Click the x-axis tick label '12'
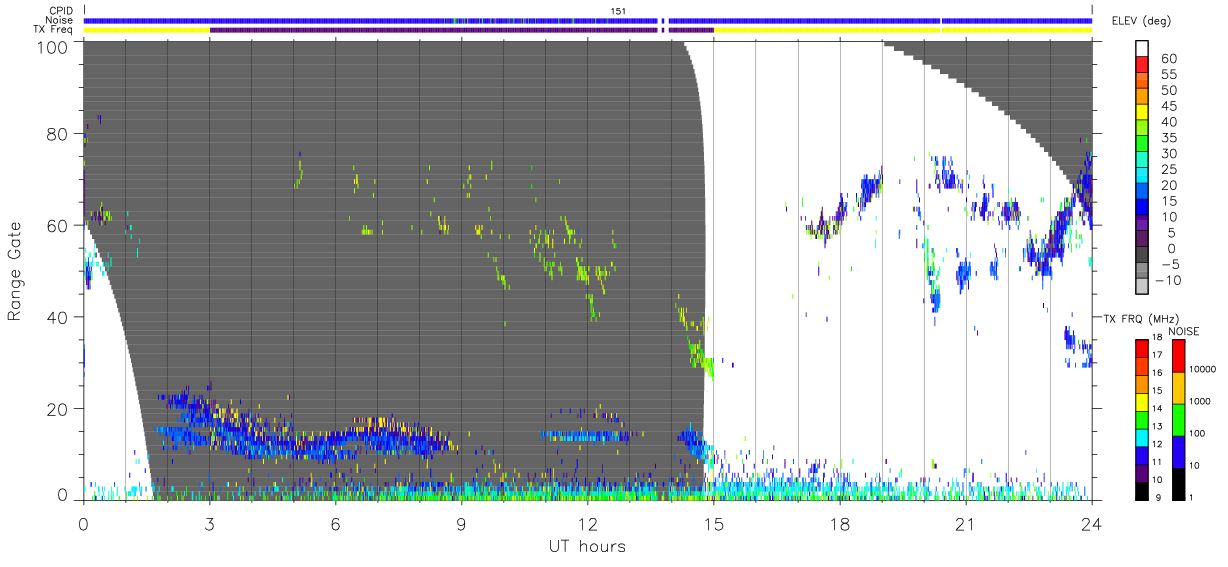The height and width of the screenshot is (567, 1228). (x=587, y=525)
